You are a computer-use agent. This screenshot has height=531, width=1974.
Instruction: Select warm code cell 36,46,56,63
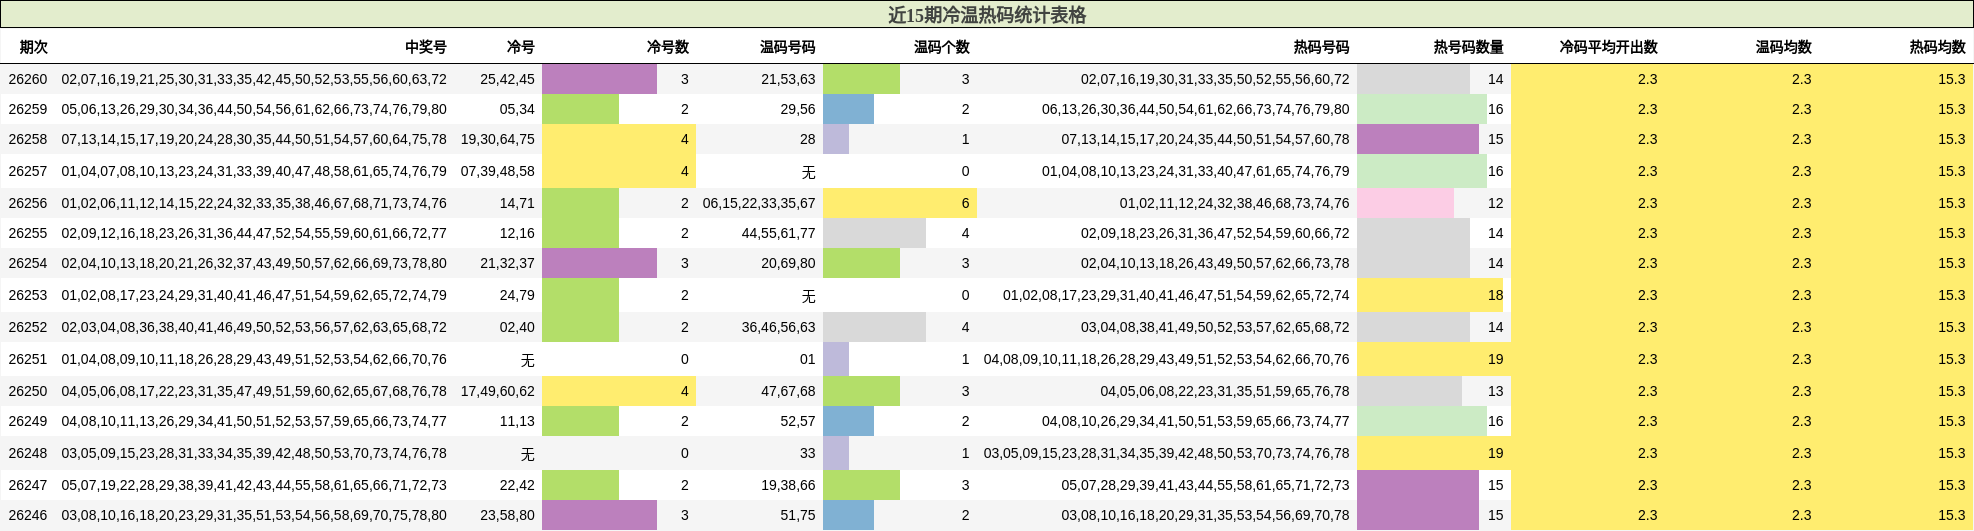779,327
